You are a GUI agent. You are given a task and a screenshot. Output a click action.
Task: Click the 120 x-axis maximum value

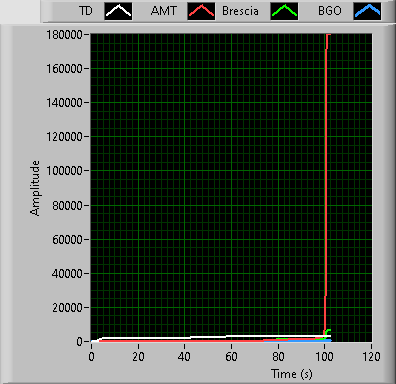coord(371,357)
